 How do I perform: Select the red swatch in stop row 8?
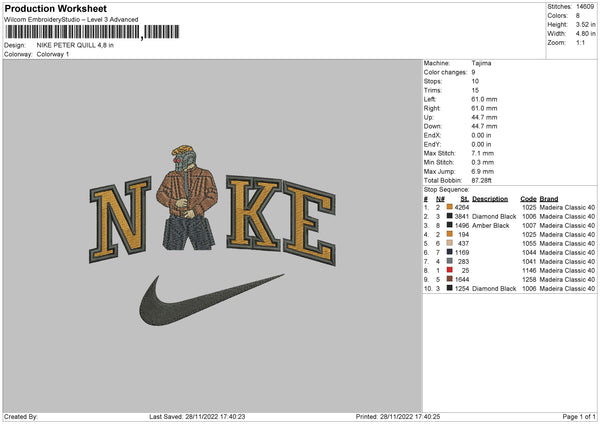[450, 270]
